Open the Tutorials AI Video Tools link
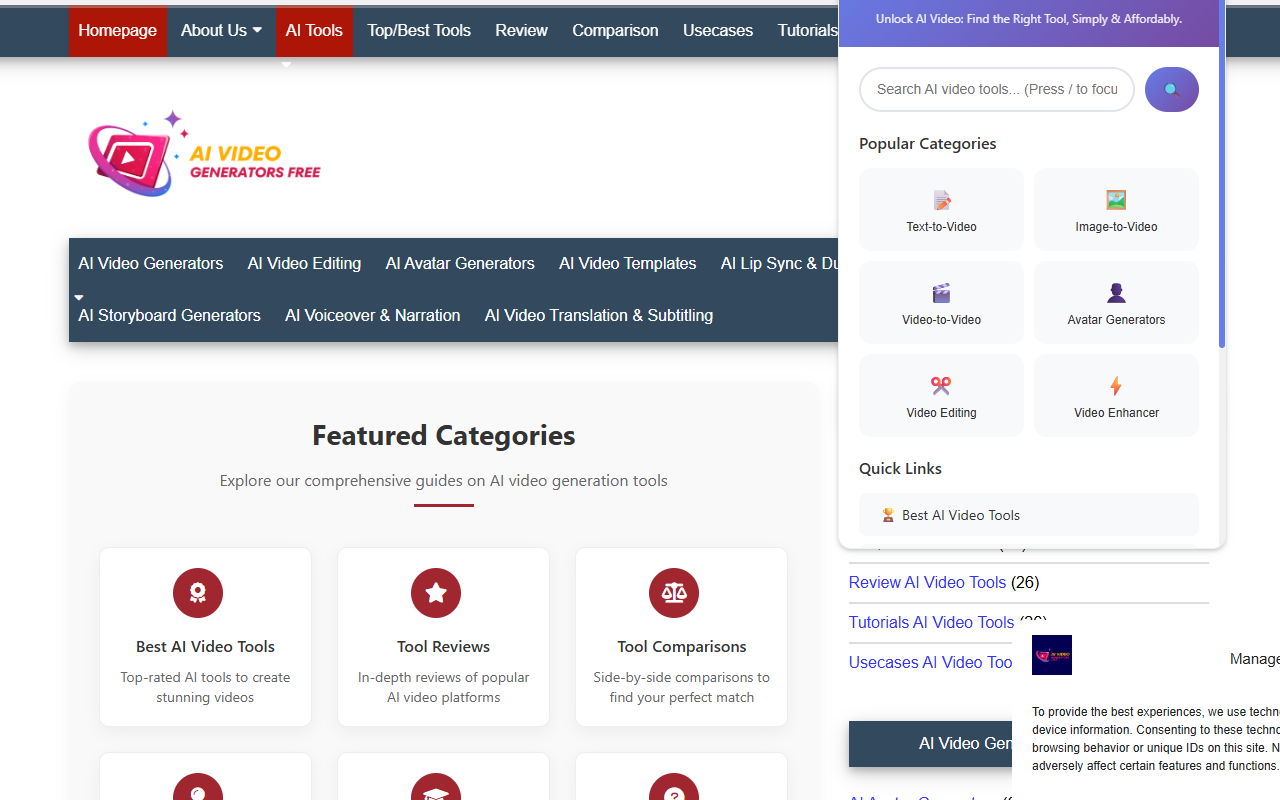The height and width of the screenshot is (800, 1280). click(x=930, y=622)
